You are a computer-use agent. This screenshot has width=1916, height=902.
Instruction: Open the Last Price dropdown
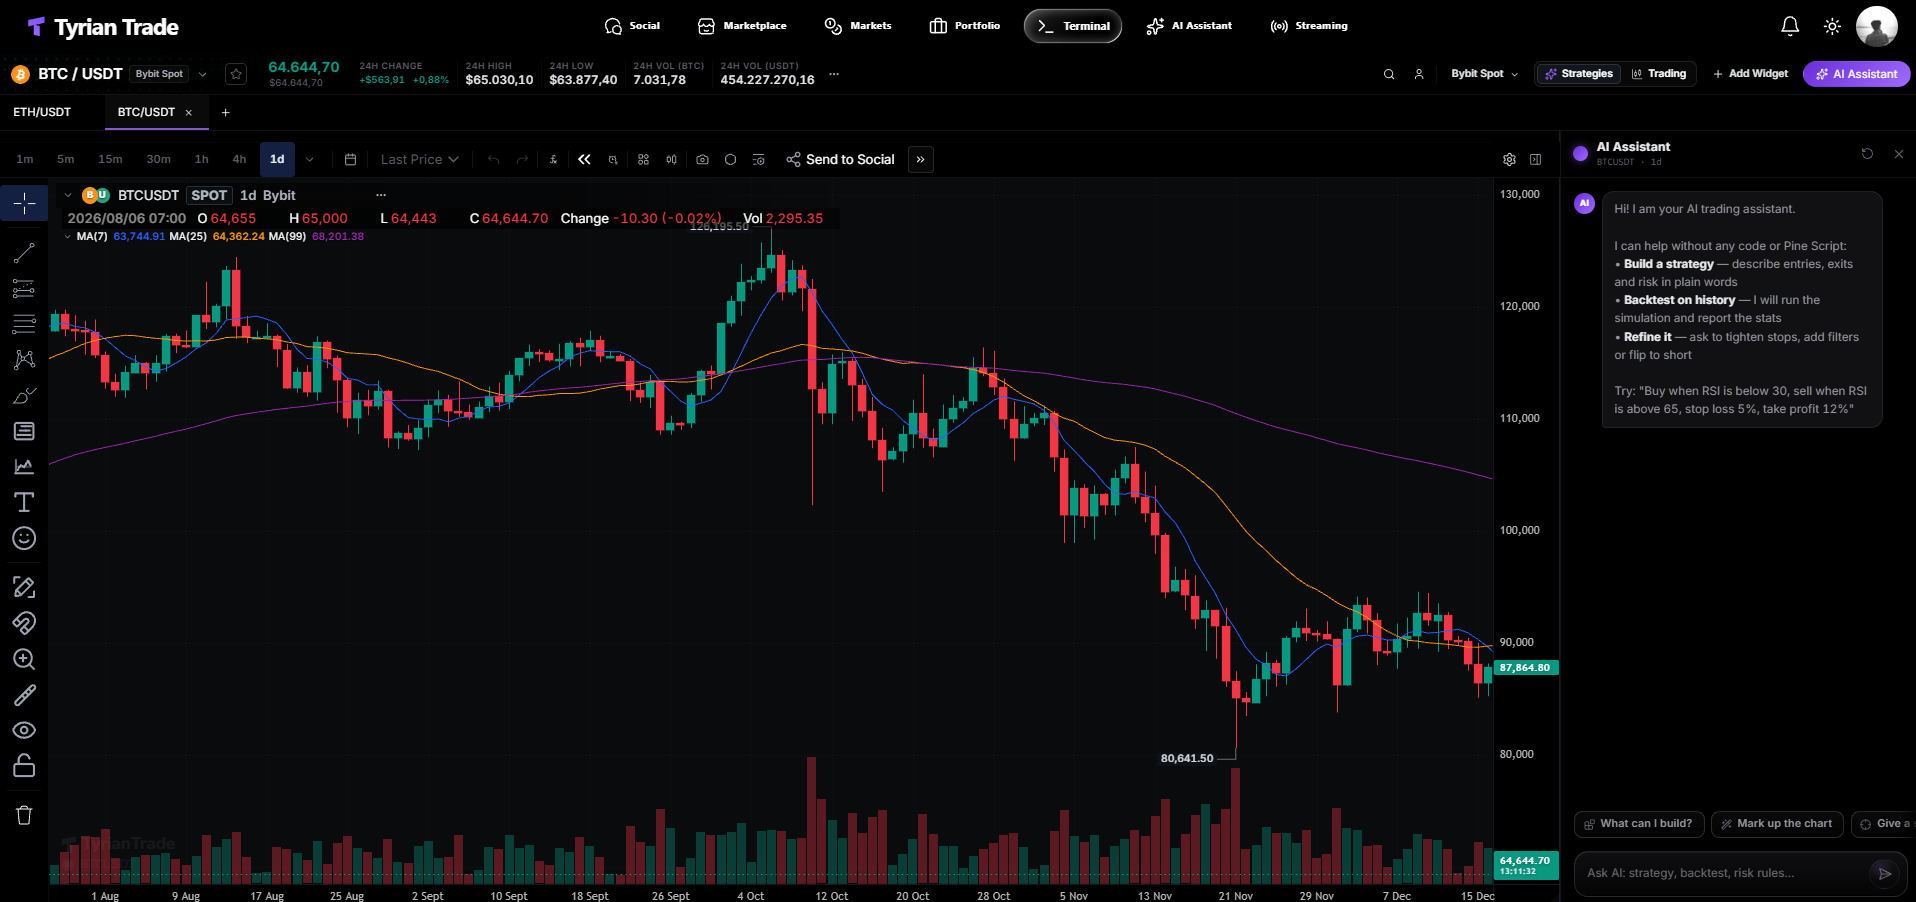click(x=419, y=159)
